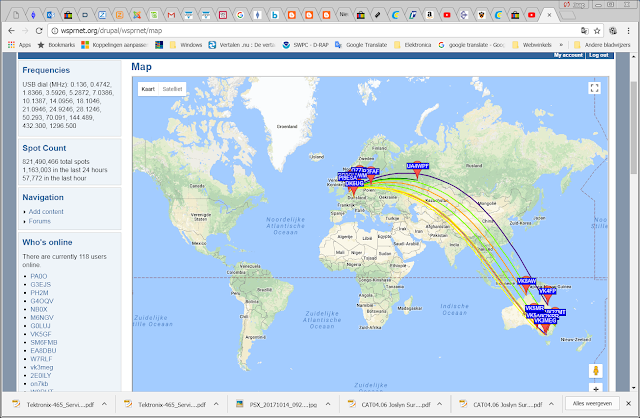Screen dimensions: 640x418
Task: Open My account link
Action: 568,55
